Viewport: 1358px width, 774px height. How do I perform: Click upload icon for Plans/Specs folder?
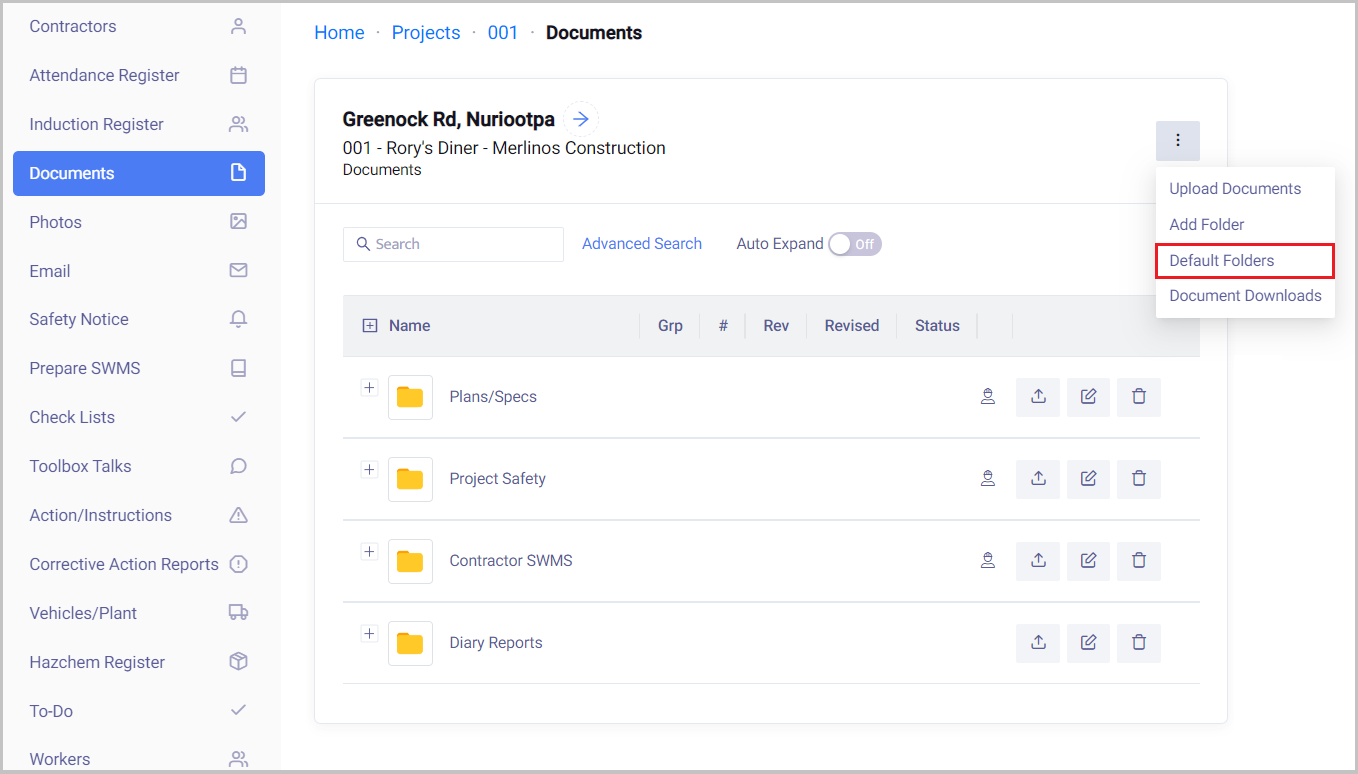(x=1038, y=397)
